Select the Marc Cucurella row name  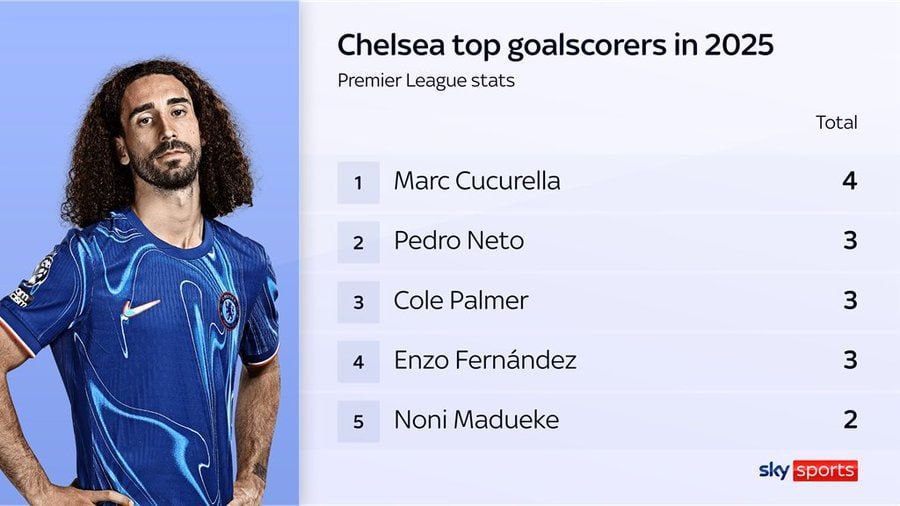click(477, 181)
